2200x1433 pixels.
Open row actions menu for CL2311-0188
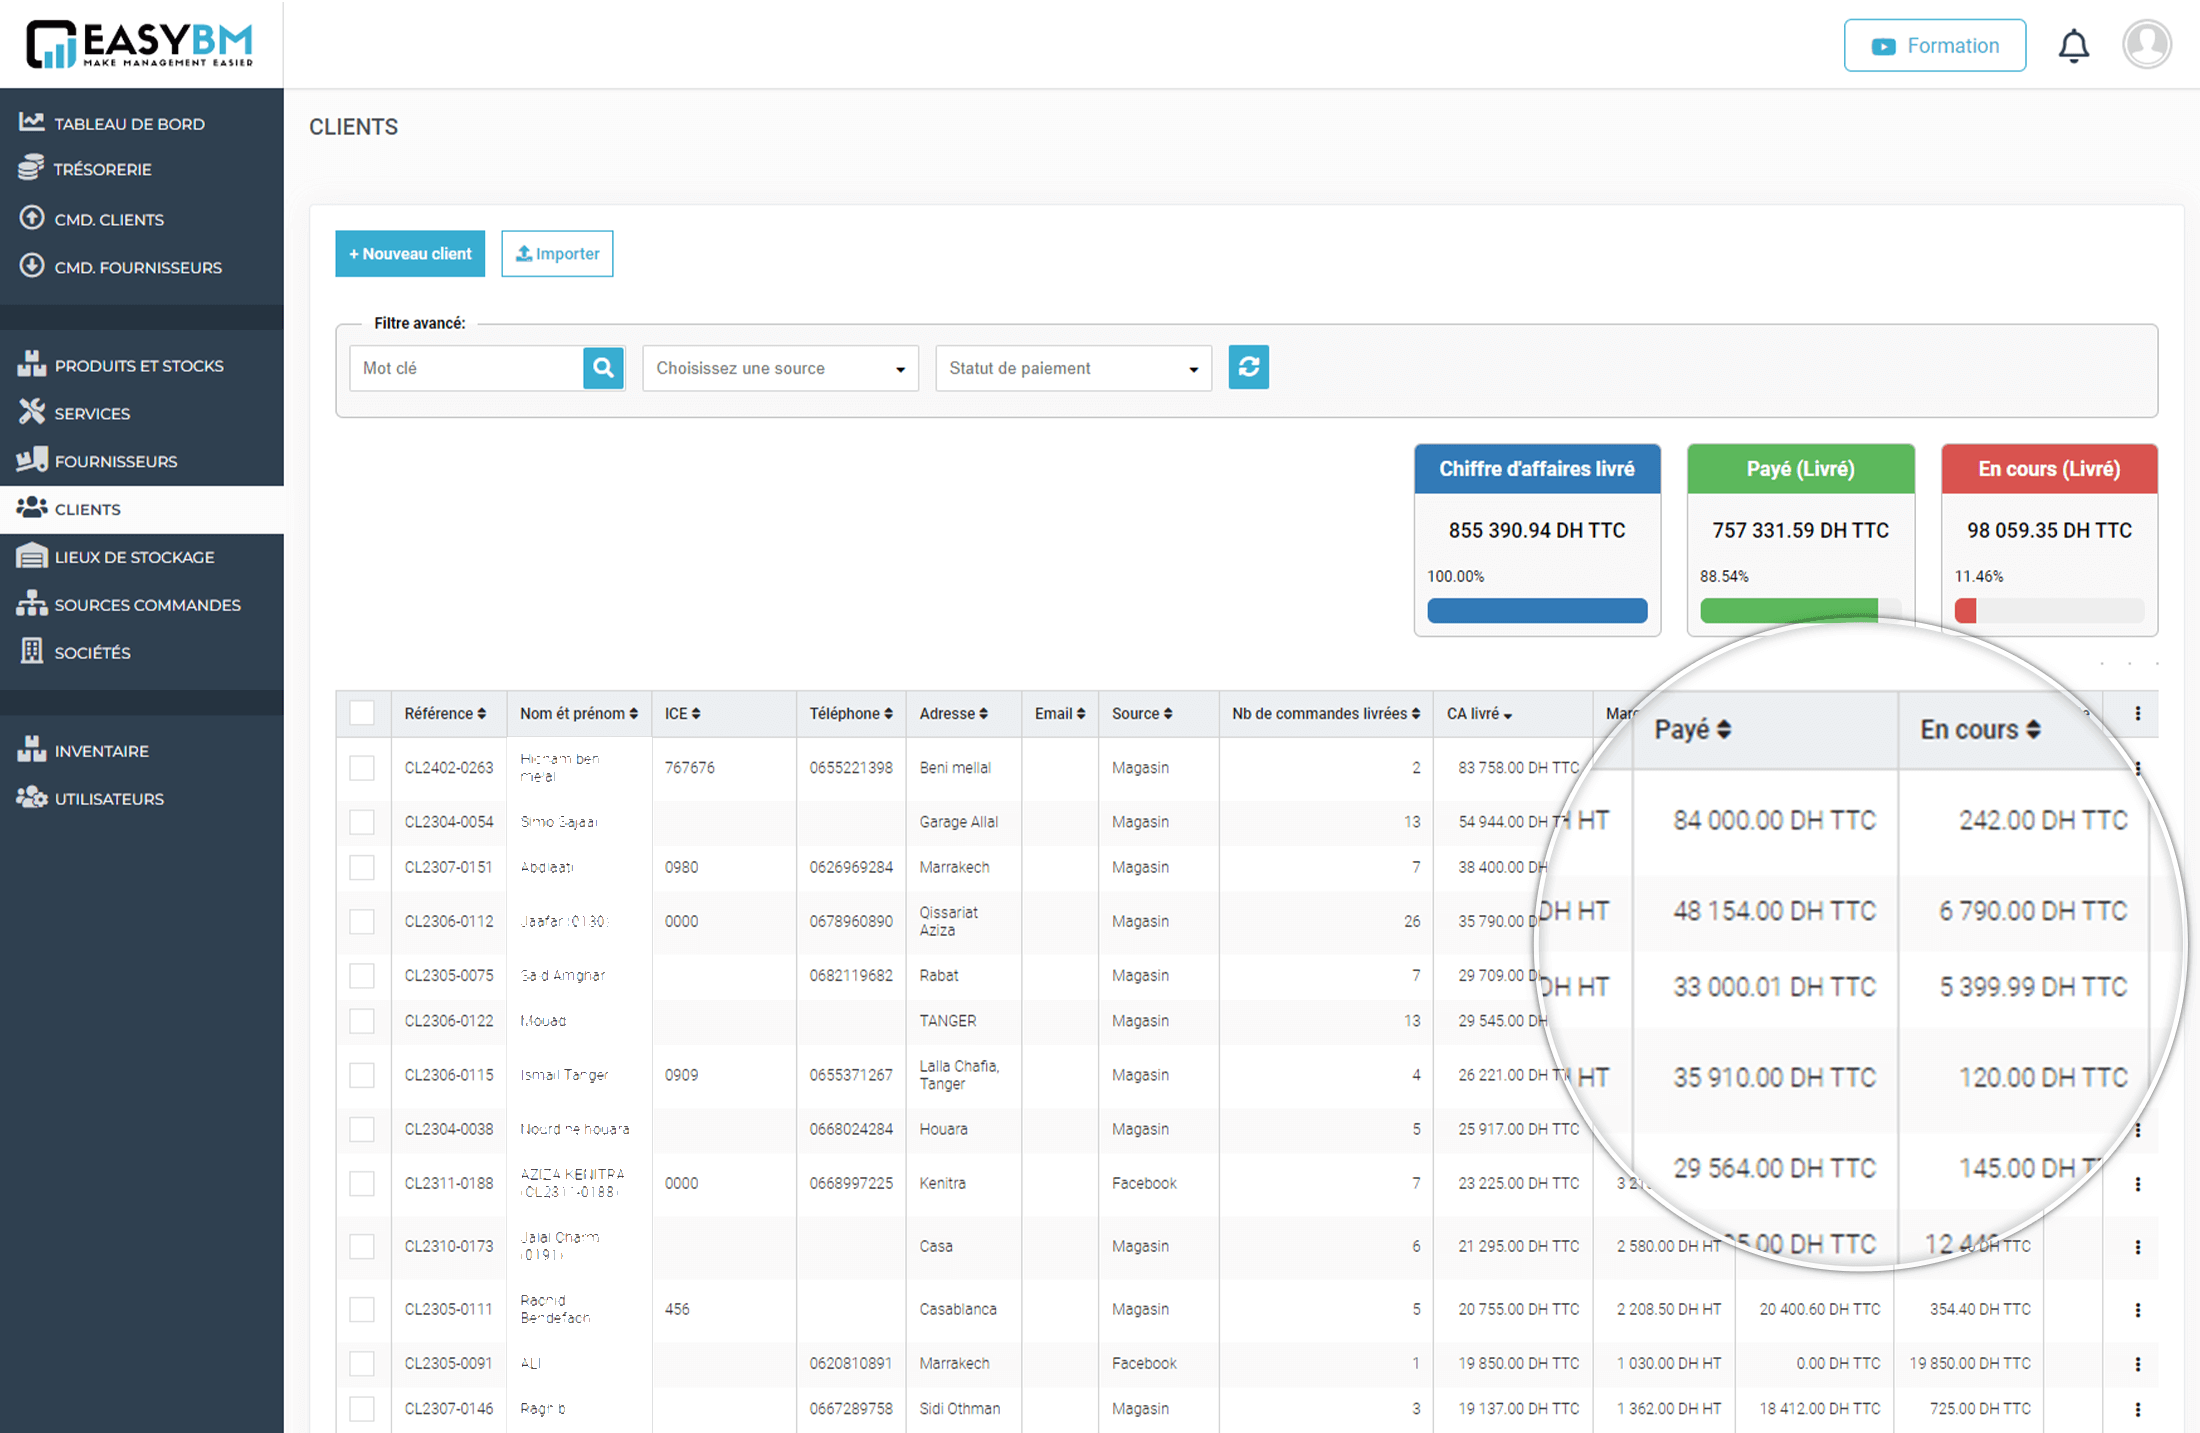(x=2138, y=1184)
